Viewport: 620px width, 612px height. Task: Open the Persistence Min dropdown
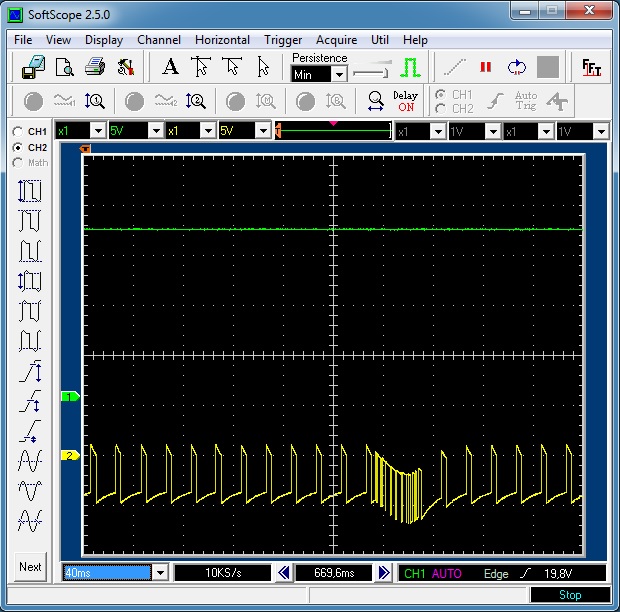click(x=339, y=74)
